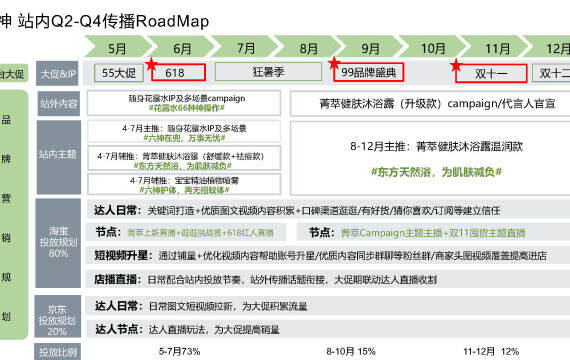Click the 618 red-outlined box
This screenshot has width=570, height=360.
pyautogui.click(x=178, y=72)
